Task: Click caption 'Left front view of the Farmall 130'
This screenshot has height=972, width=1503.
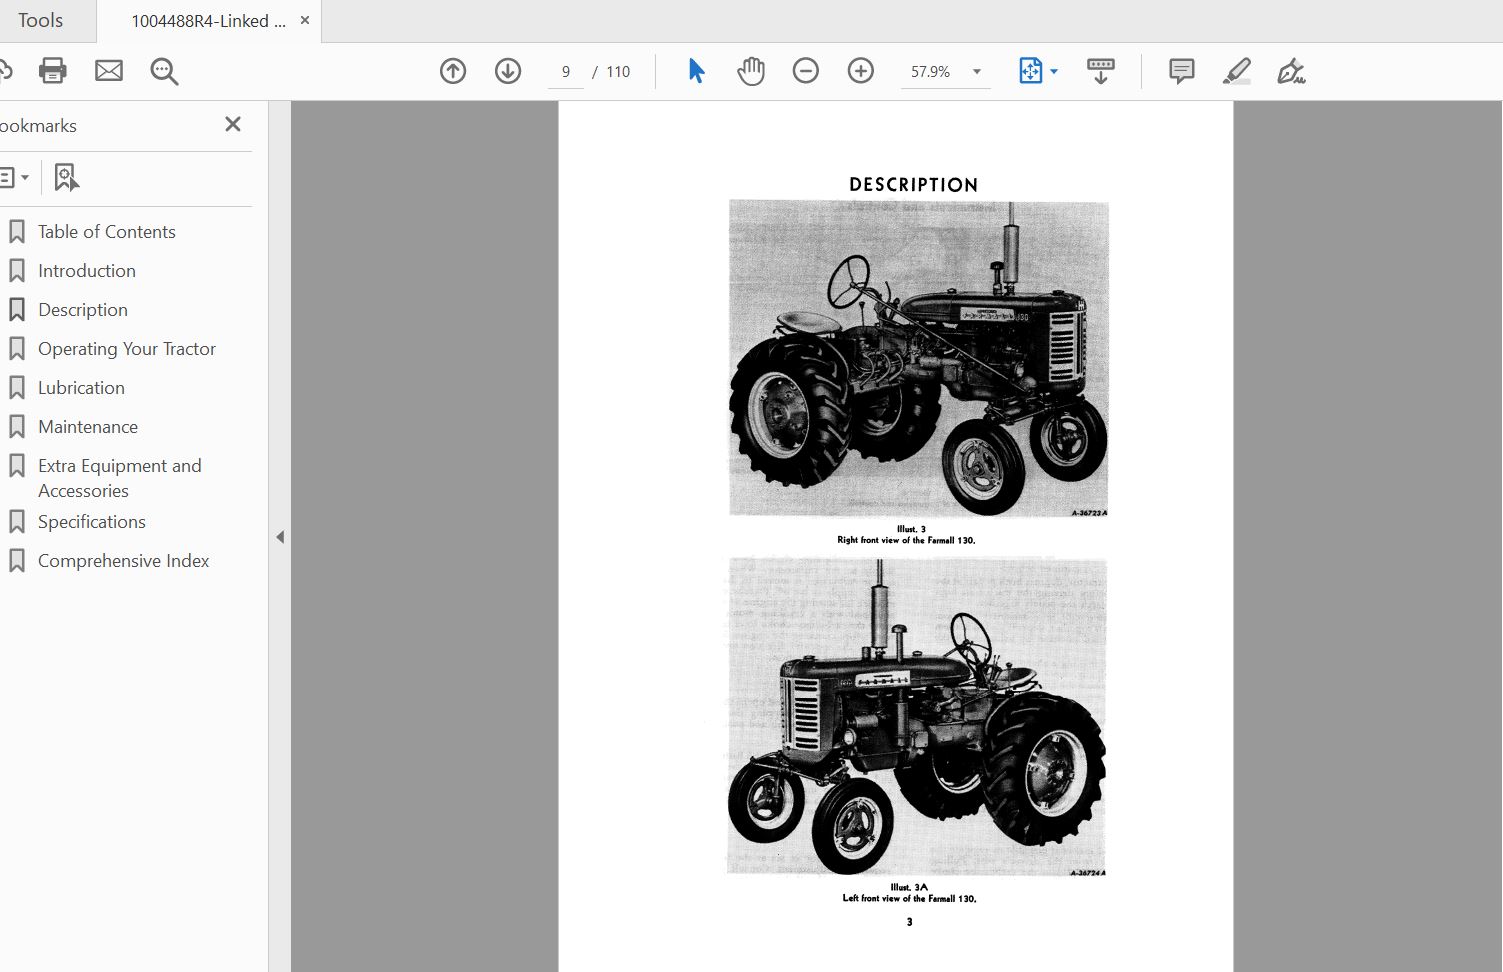Action: pyautogui.click(x=909, y=898)
